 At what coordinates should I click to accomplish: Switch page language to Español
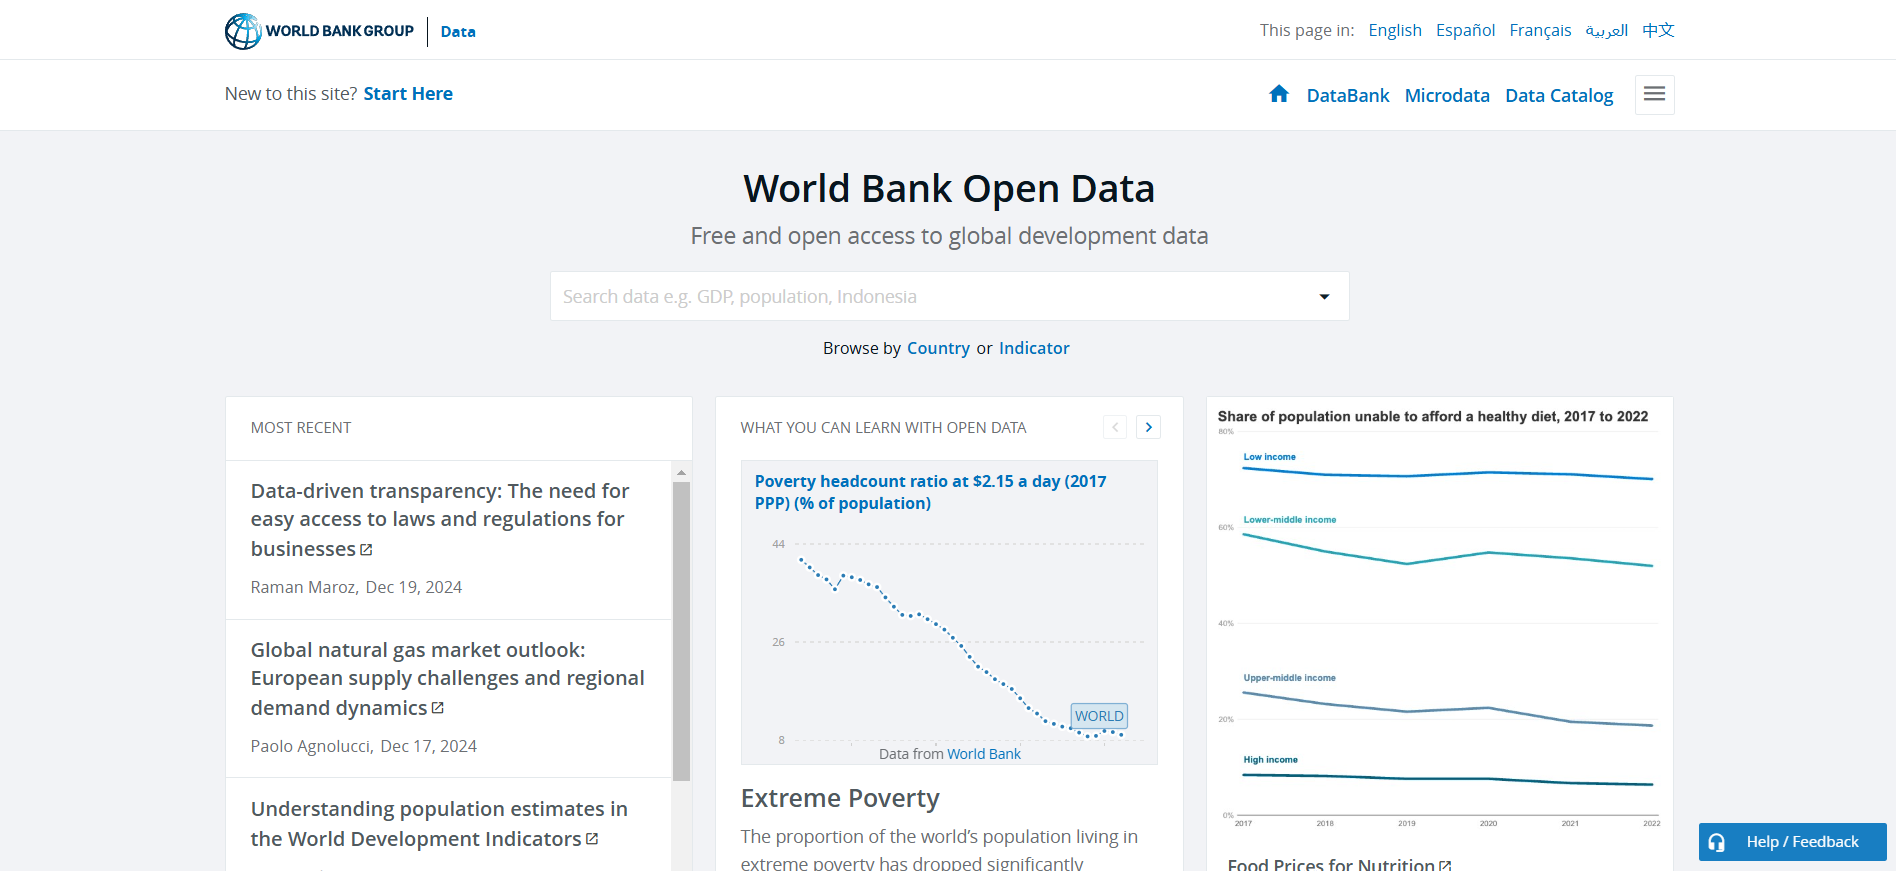[1465, 30]
